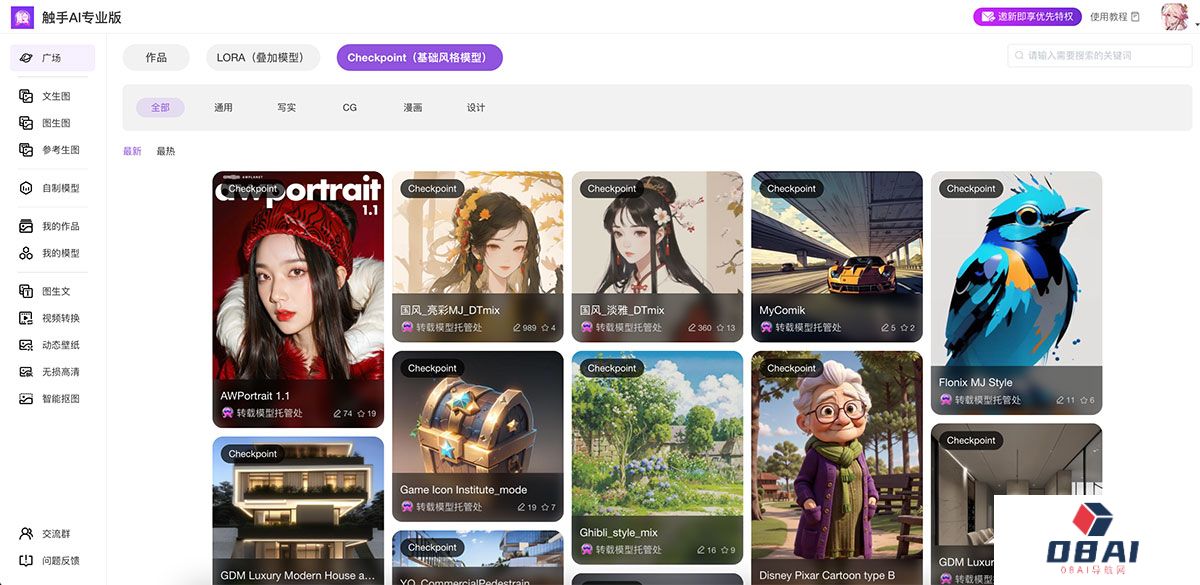Click the keyword search input field

coord(1098,56)
